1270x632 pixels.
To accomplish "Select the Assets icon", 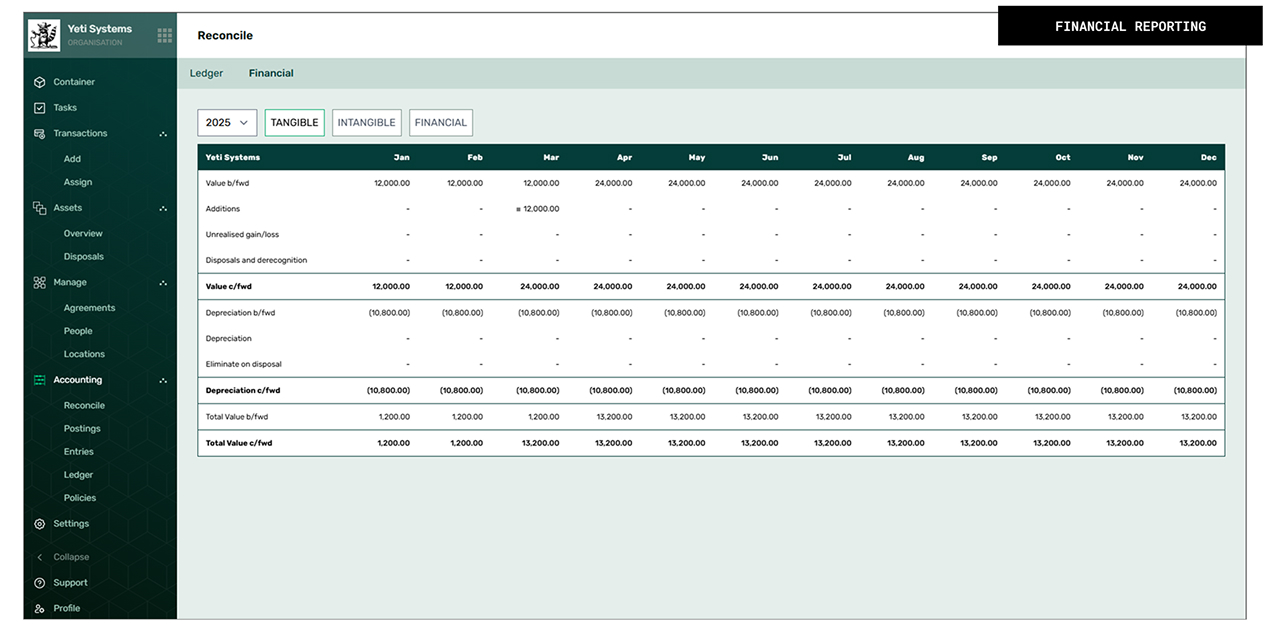I will (38, 207).
